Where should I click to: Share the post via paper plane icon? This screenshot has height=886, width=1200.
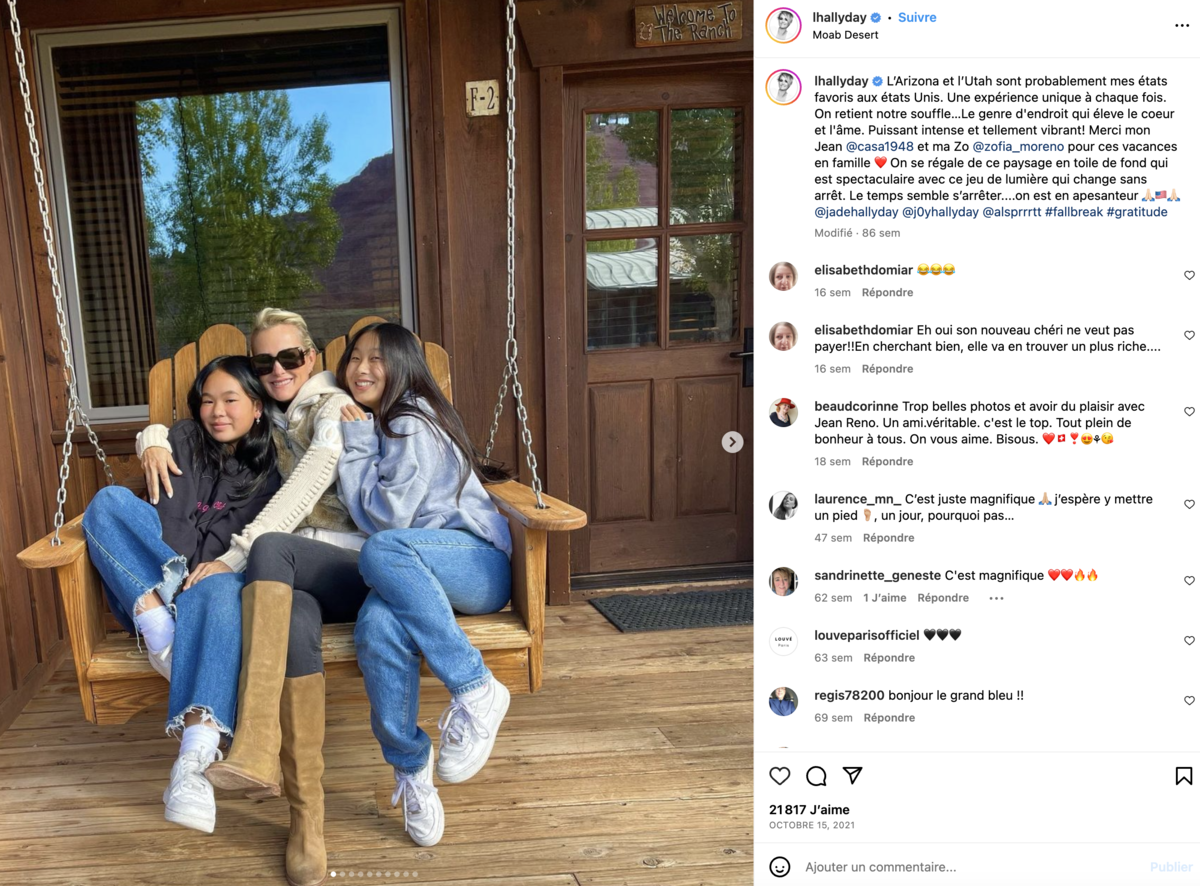tap(852, 776)
